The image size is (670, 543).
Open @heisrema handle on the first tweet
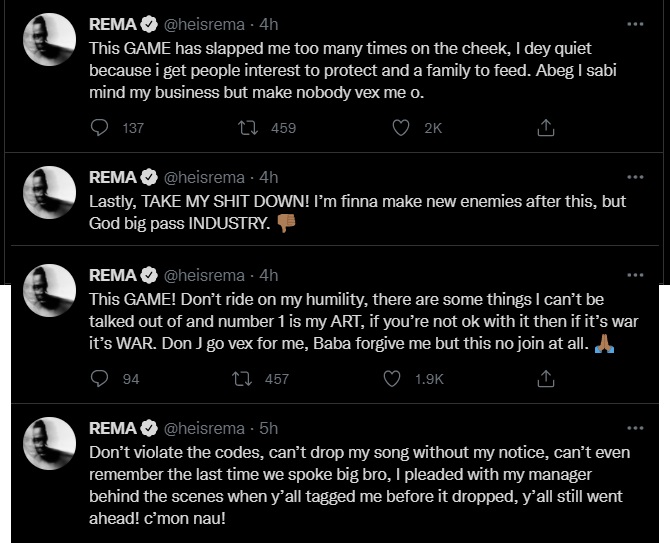(x=204, y=25)
